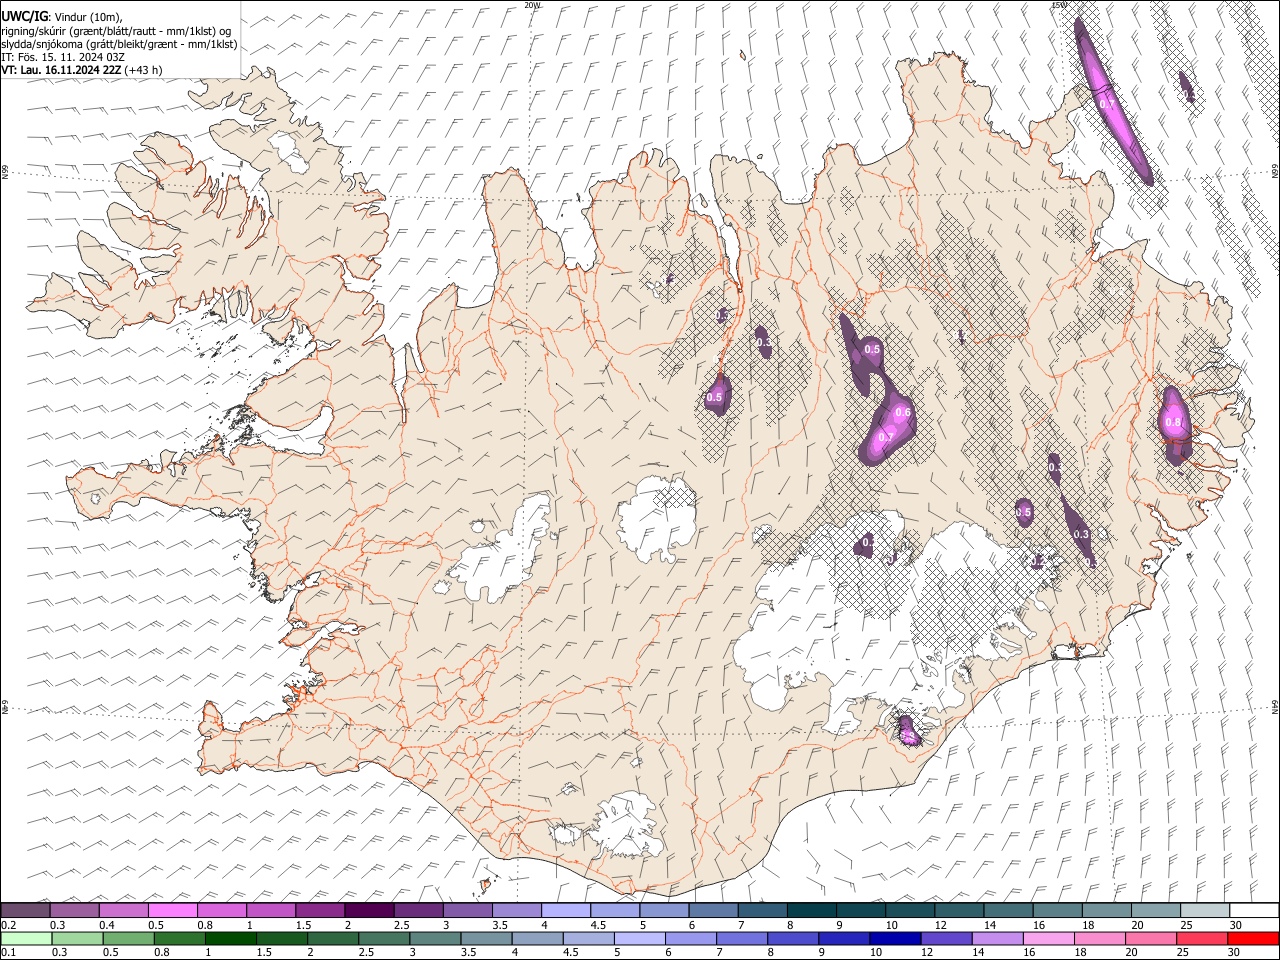Click the 15W longitude label at the map top
The width and height of the screenshot is (1280, 960).
click(x=1058, y=5)
